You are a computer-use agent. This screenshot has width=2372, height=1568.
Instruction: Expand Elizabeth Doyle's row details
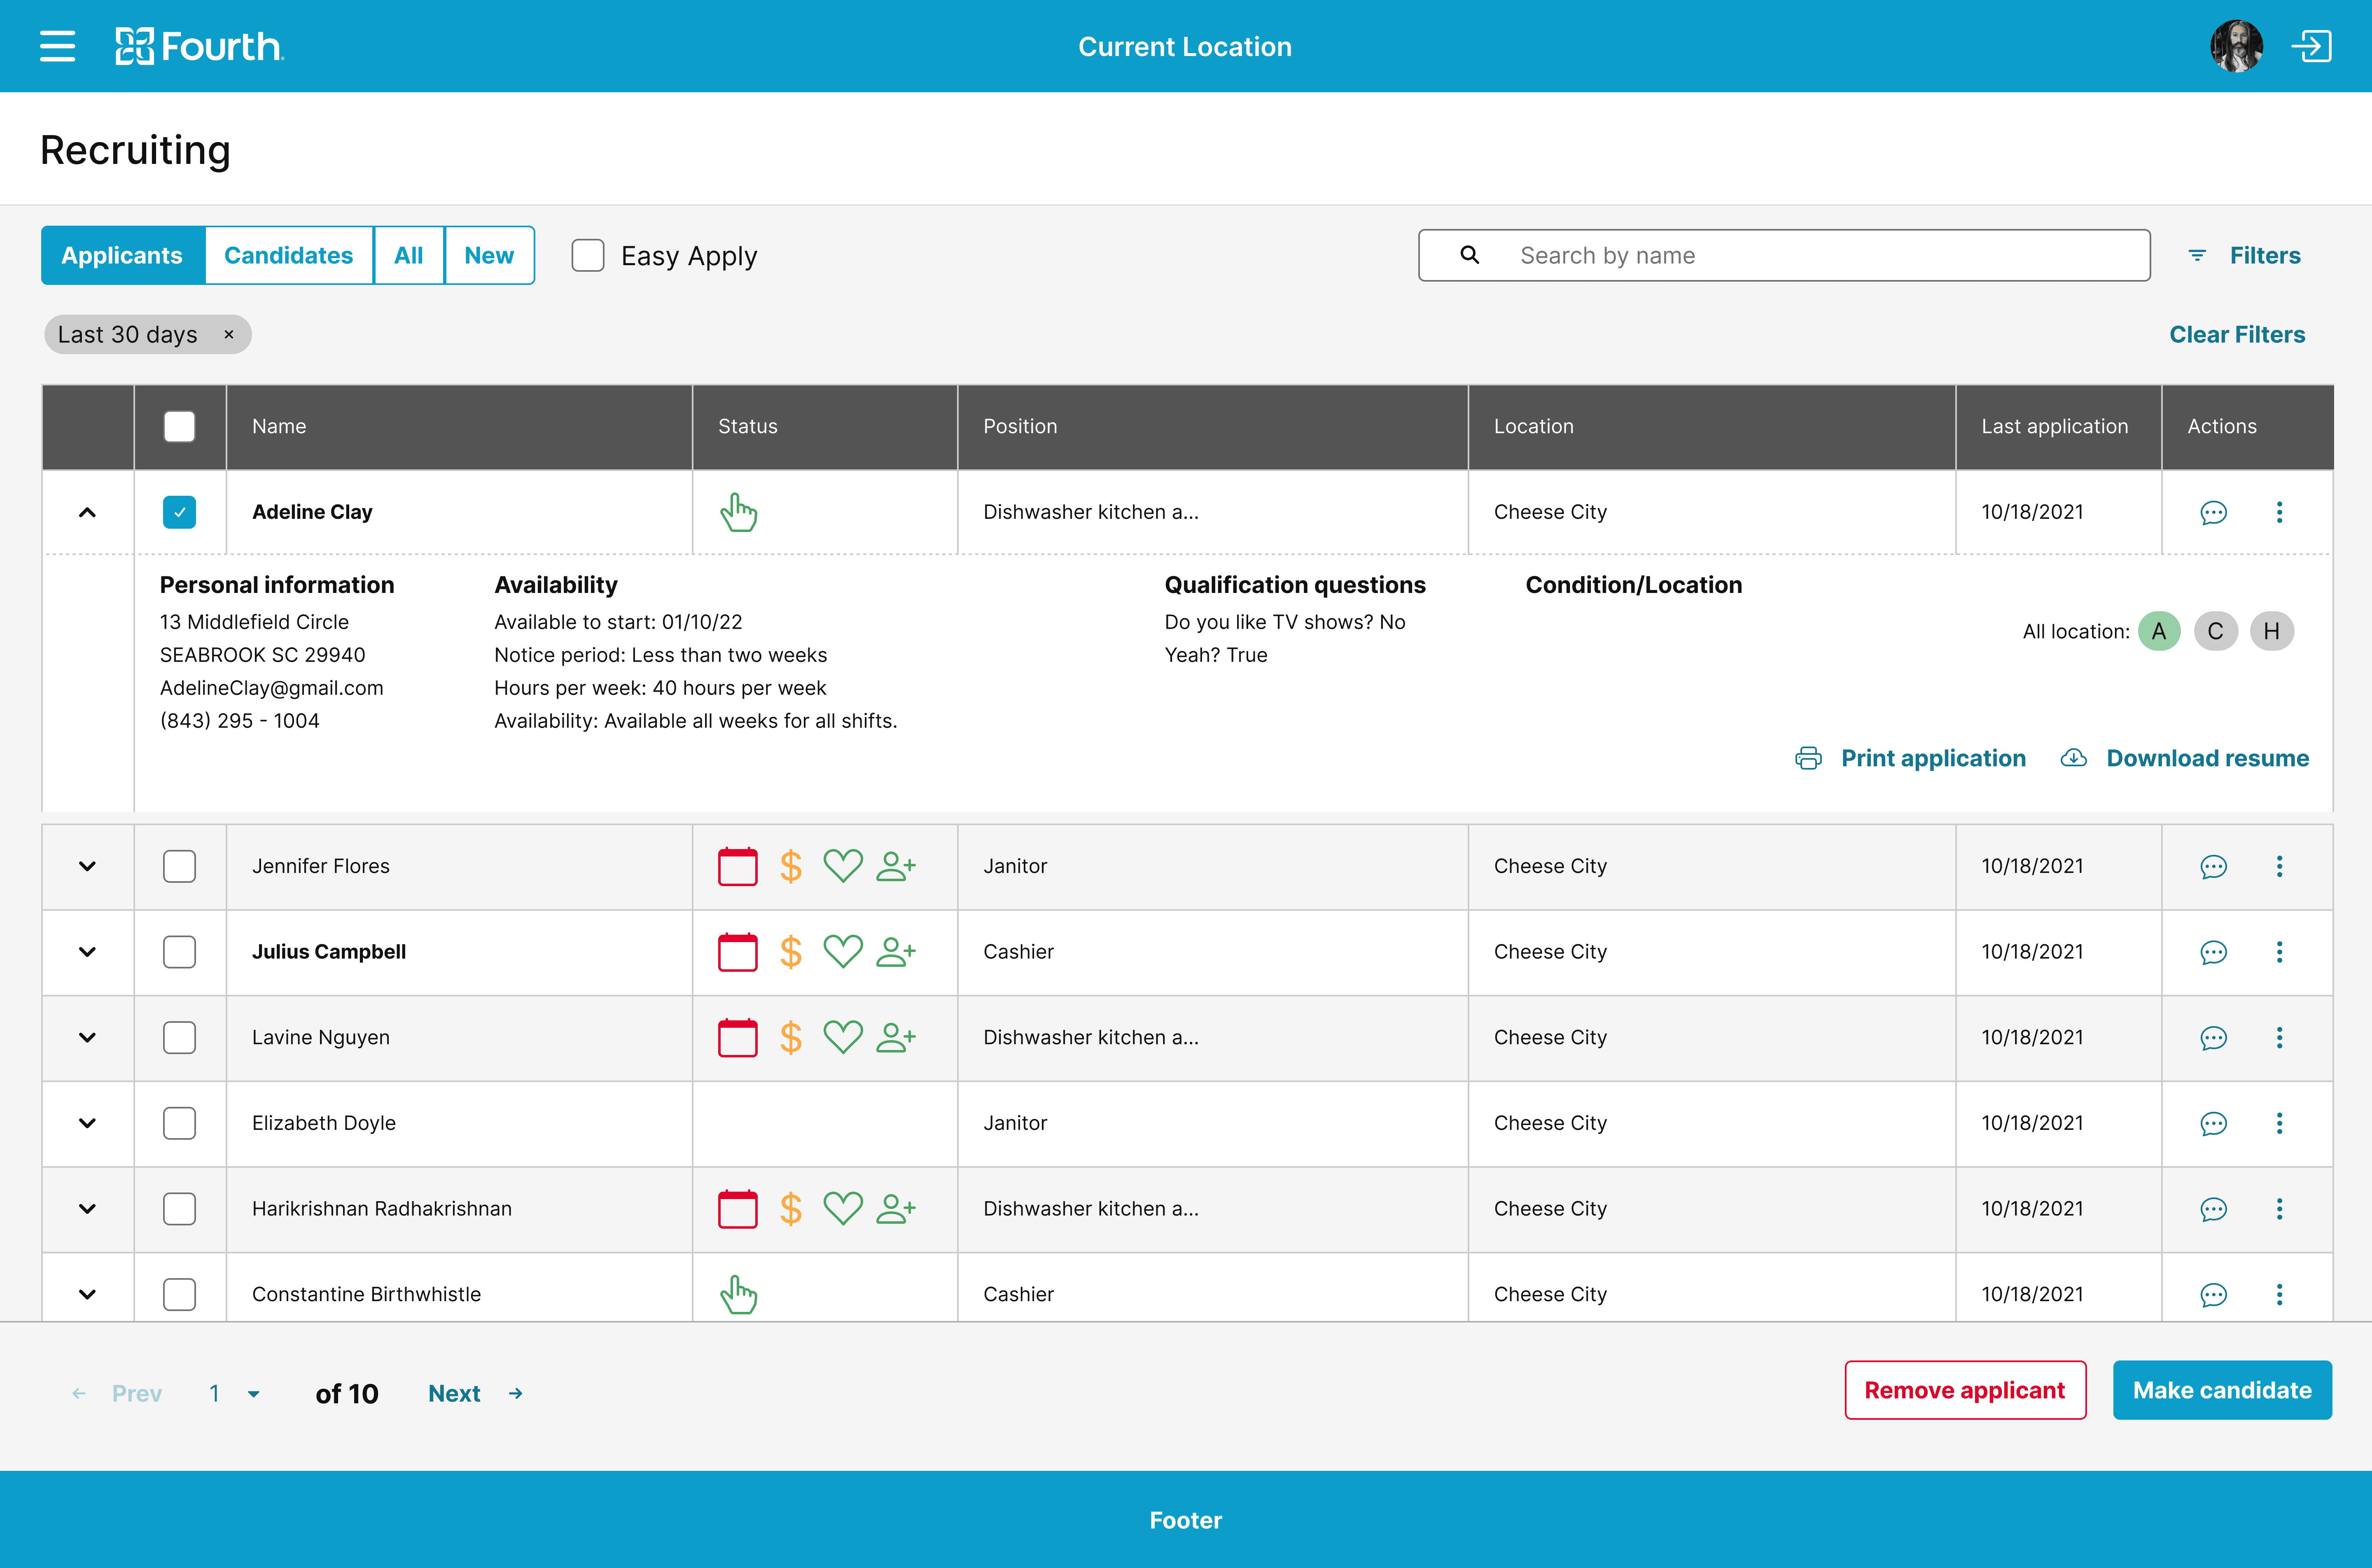coord(87,1123)
